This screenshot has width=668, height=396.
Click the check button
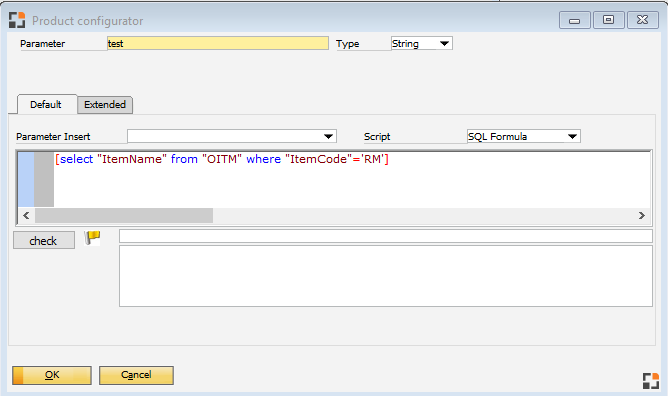pos(43,241)
